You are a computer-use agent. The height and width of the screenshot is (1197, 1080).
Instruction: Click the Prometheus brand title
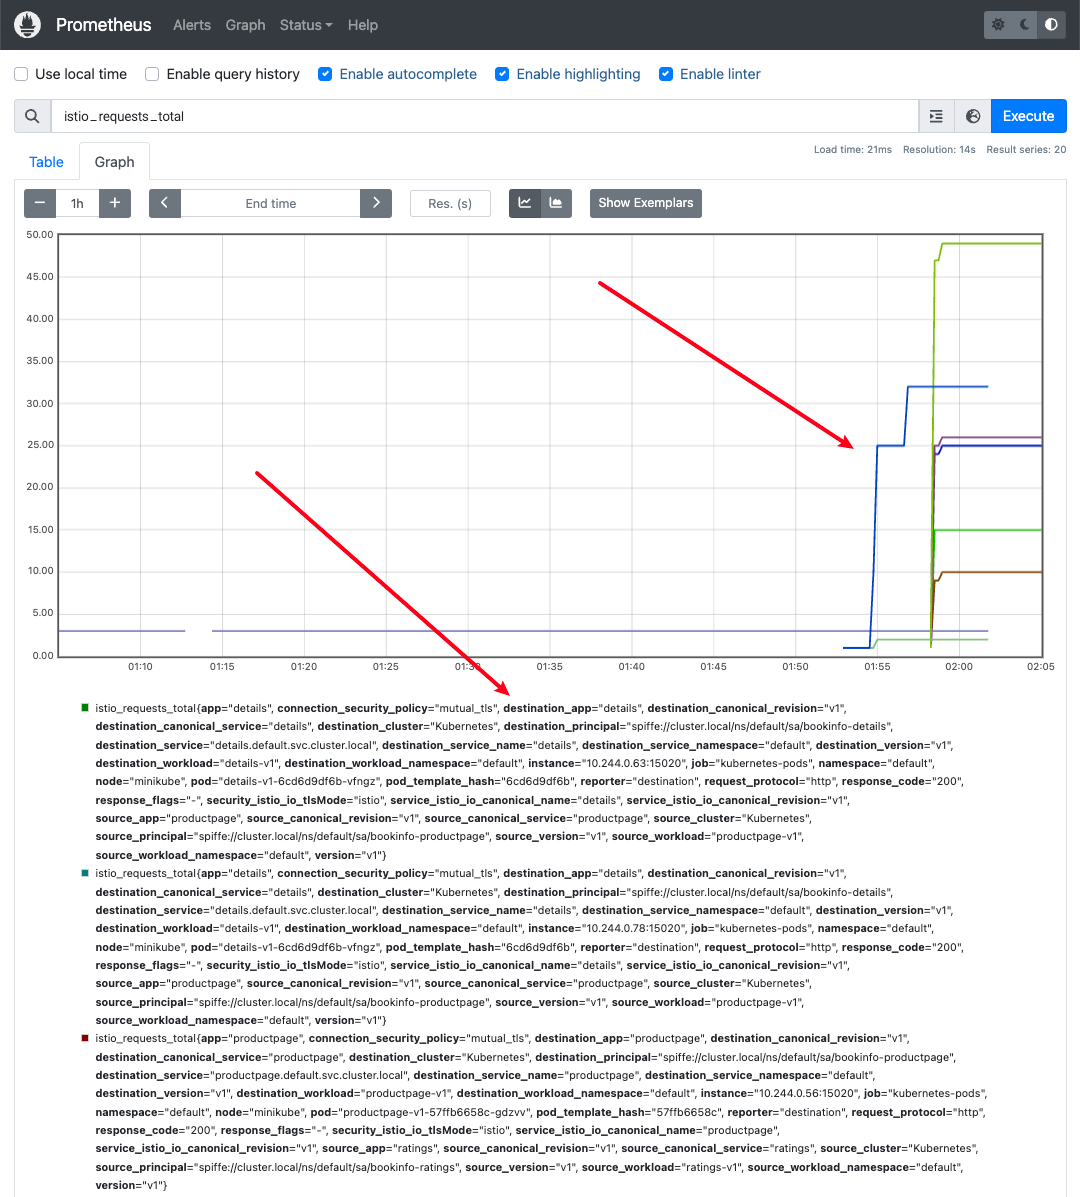104,24
